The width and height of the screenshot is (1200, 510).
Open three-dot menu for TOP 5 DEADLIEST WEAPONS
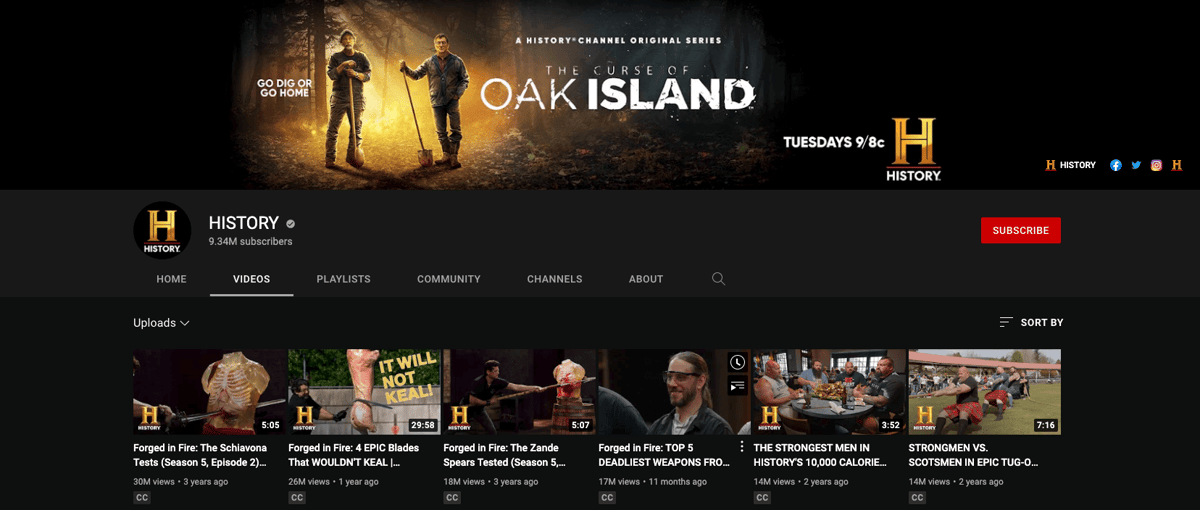pos(742,447)
